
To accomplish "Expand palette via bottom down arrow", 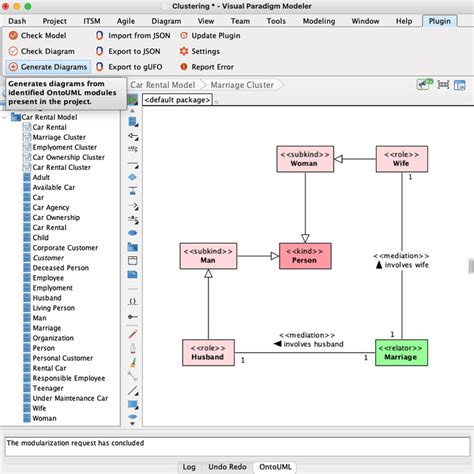I will (x=132, y=424).
